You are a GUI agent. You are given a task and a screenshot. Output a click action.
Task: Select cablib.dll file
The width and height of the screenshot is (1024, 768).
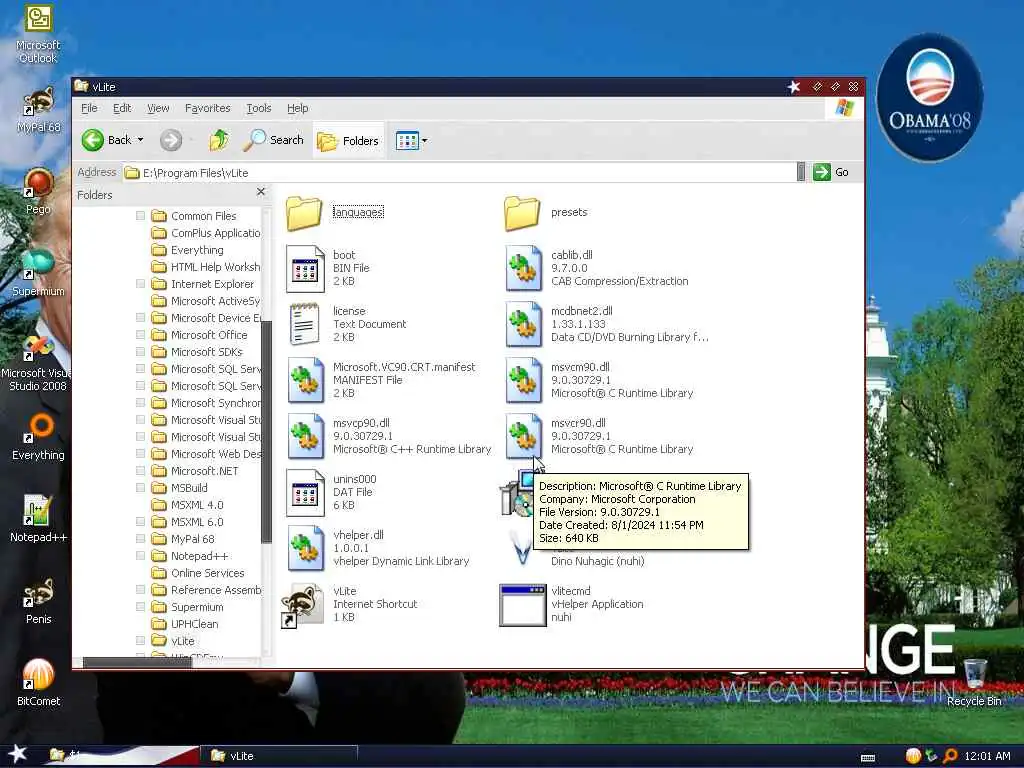523,268
